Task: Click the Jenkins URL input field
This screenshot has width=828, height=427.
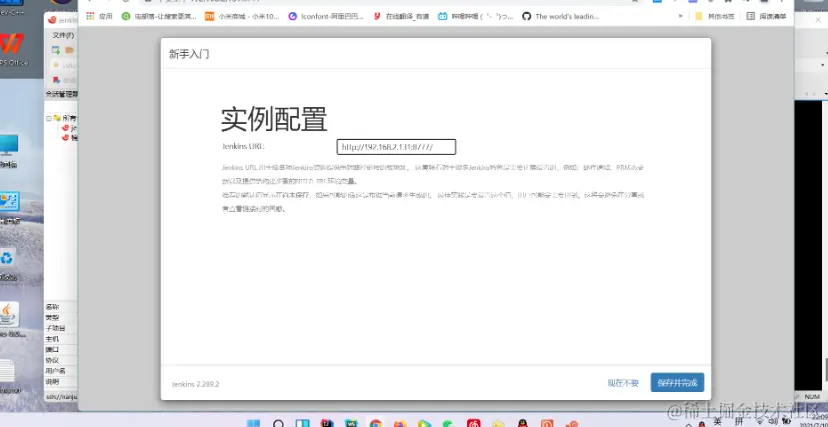Action: [396, 147]
